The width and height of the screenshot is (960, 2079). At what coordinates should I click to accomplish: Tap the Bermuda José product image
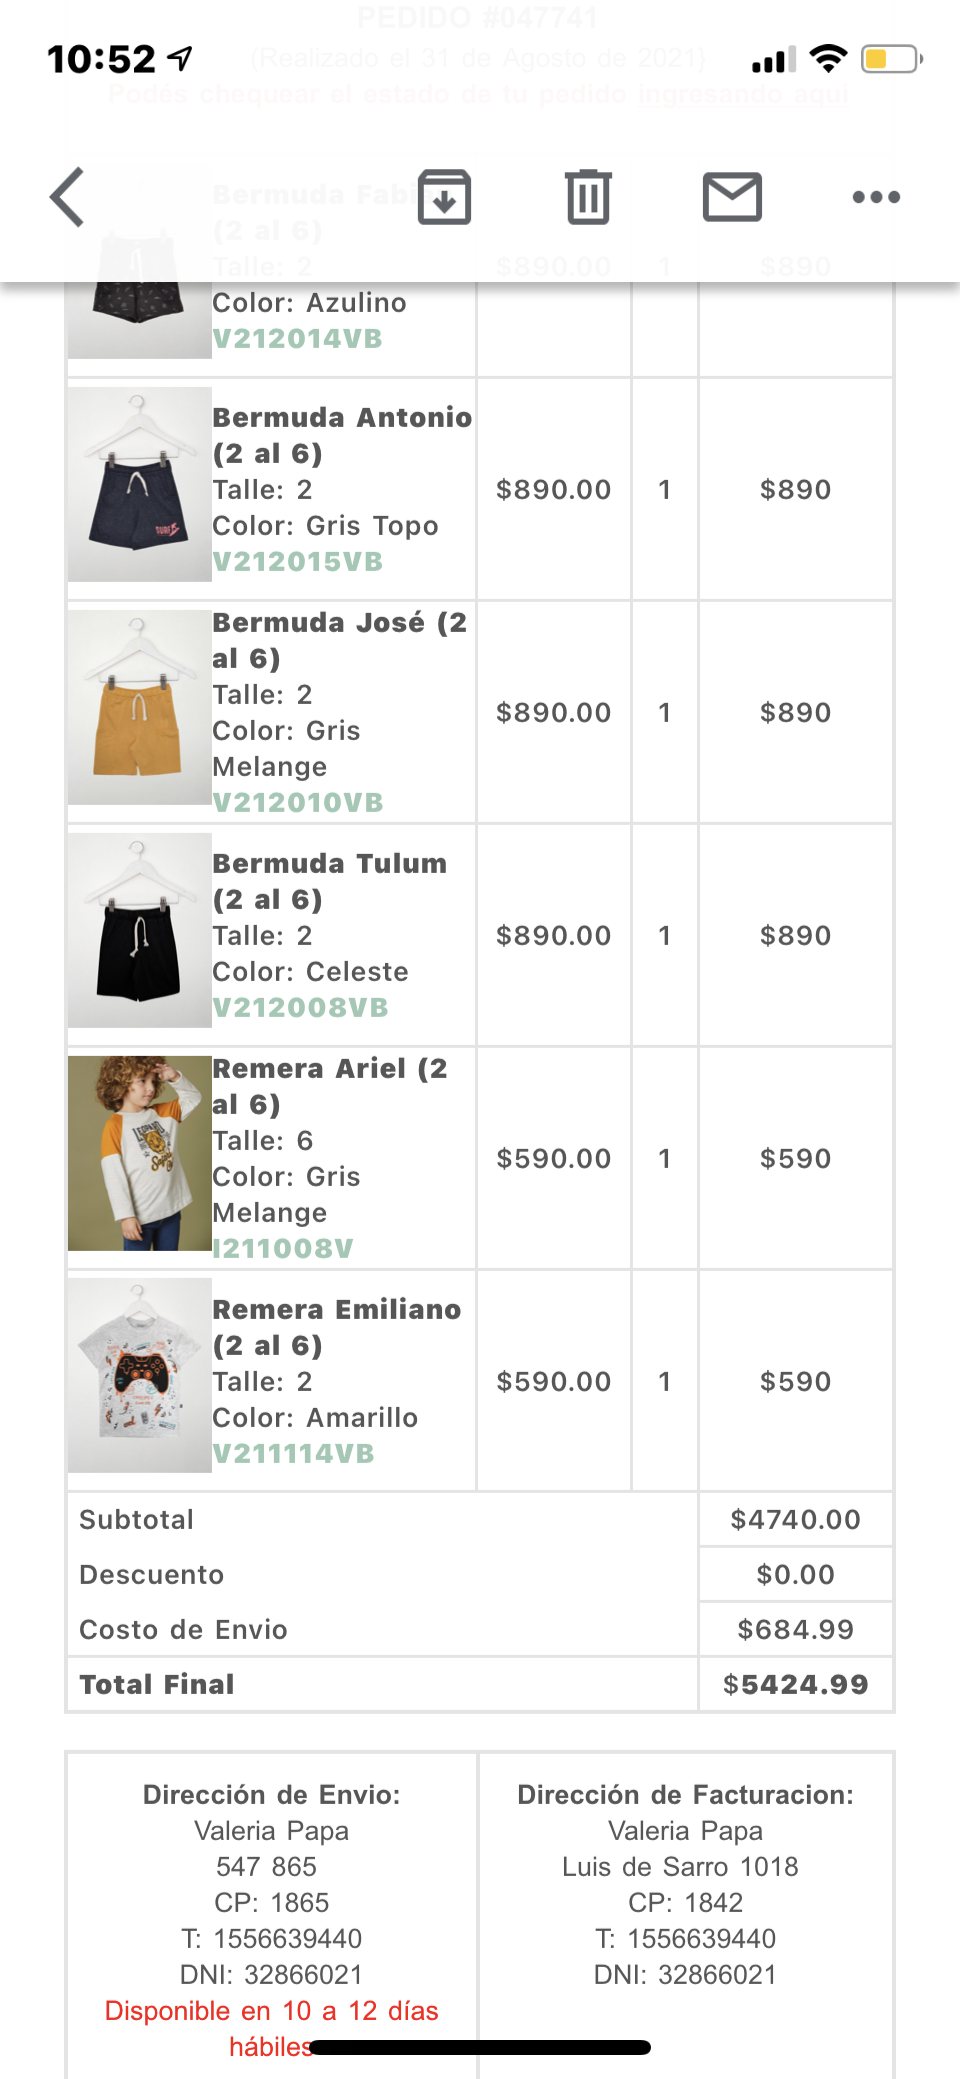click(139, 708)
